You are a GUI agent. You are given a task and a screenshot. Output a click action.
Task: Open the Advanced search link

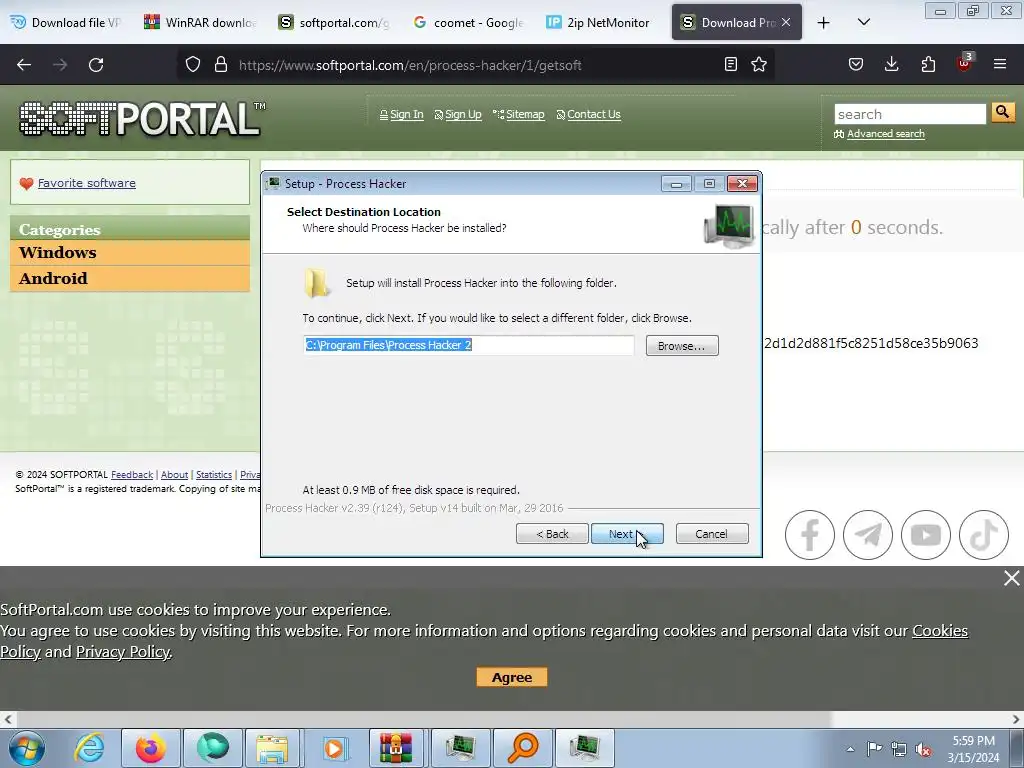point(886,134)
